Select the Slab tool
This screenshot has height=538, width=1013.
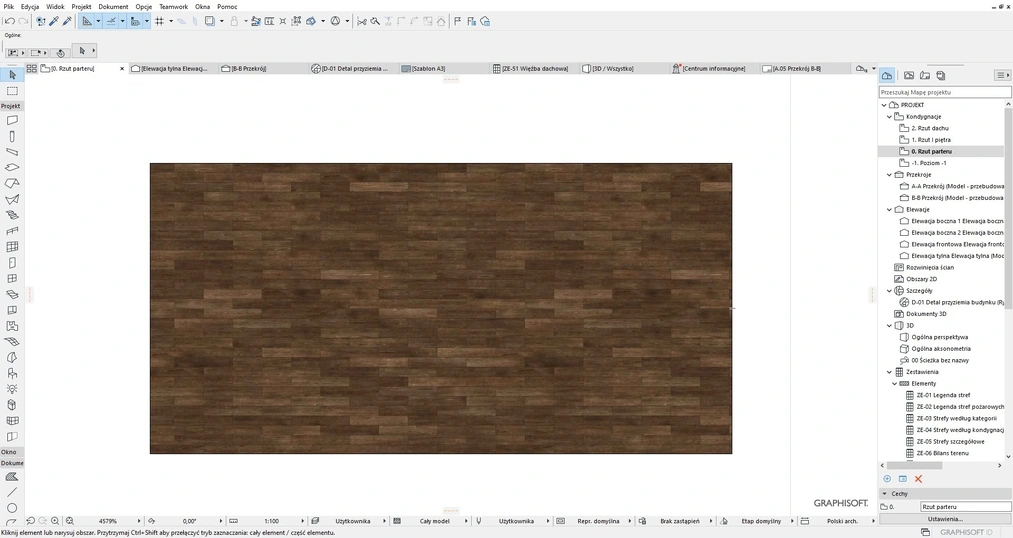pyautogui.click(x=12, y=168)
